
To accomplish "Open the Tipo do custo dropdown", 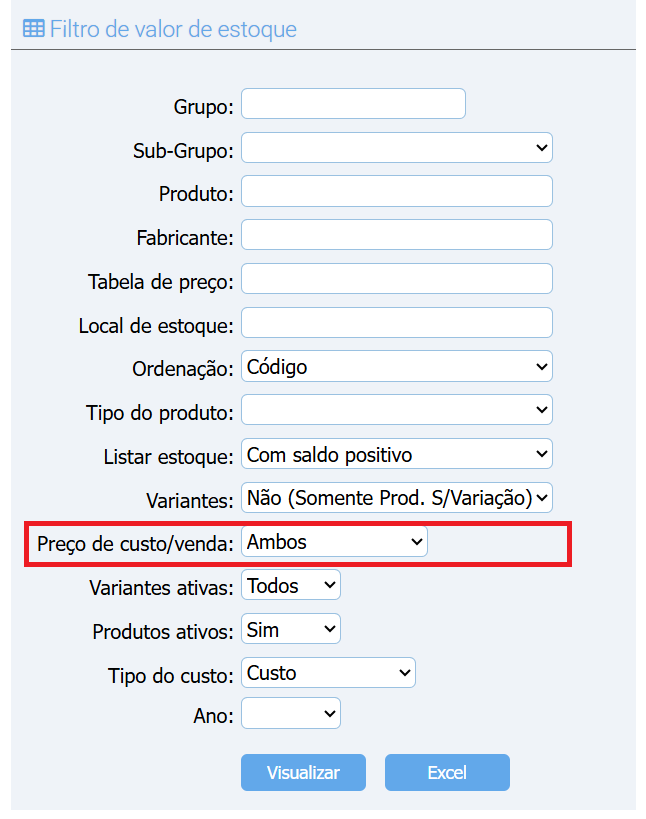I will coord(328,673).
